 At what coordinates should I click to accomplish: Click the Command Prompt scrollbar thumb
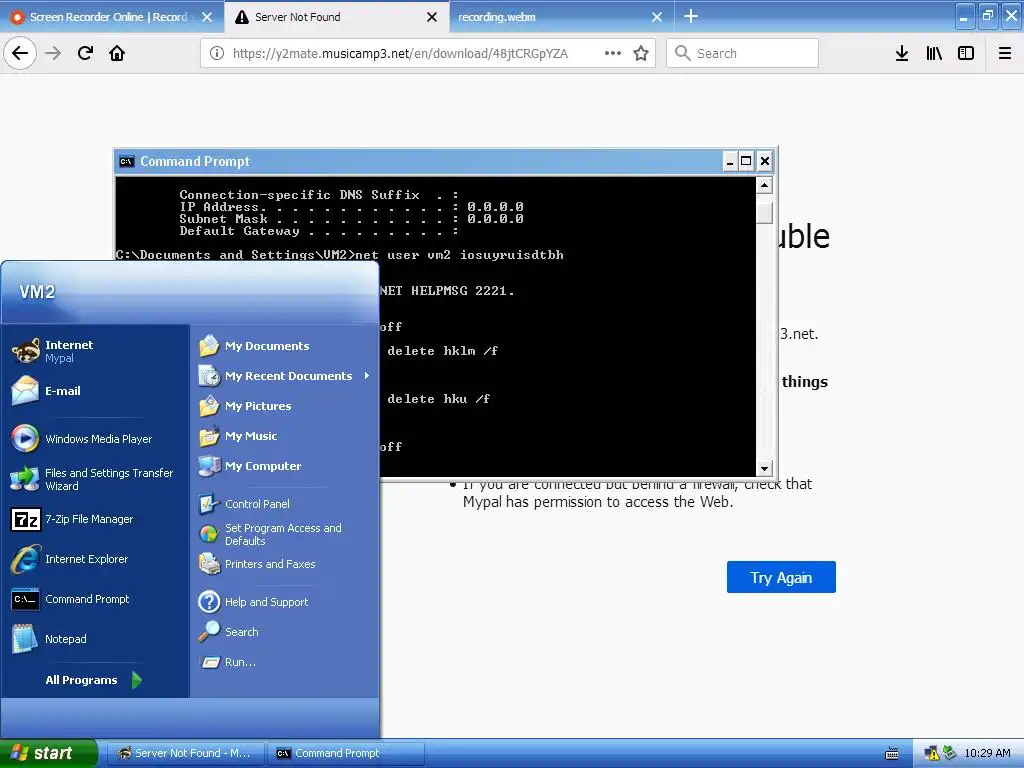765,213
